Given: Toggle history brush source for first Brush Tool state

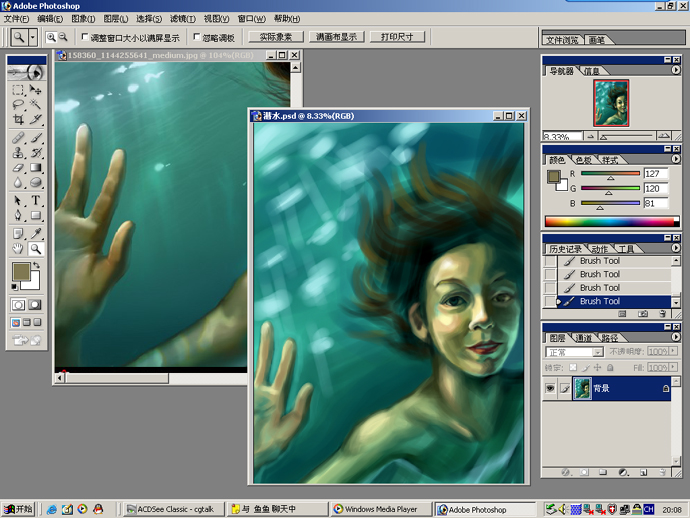Looking at the screenshot, I should pos(550,261).
